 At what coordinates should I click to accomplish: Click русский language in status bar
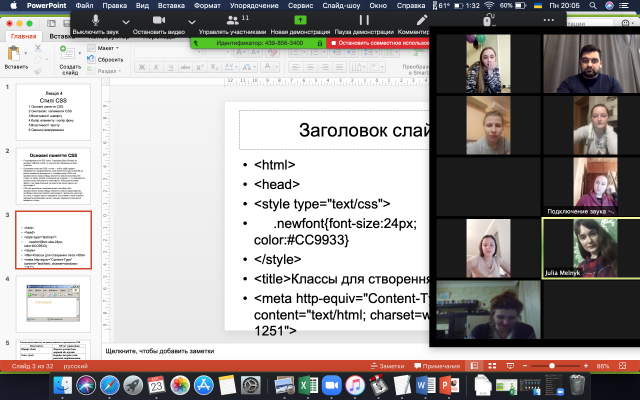click(x=76, y=366)
